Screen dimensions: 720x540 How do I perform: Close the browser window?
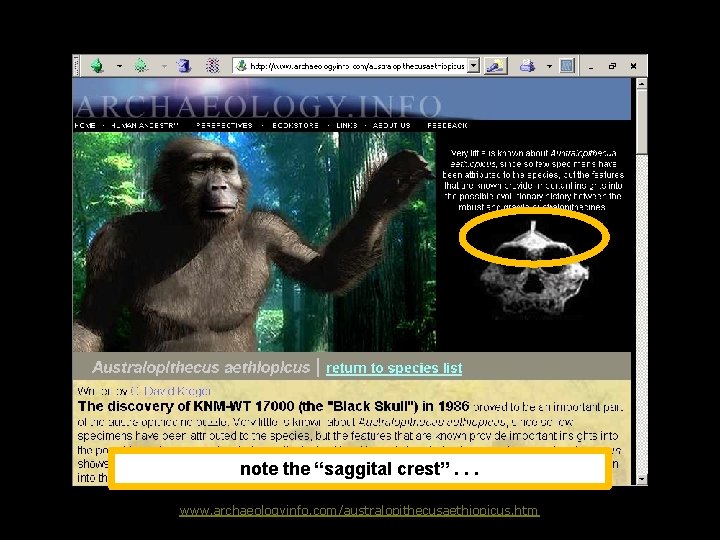pos(634,66)
